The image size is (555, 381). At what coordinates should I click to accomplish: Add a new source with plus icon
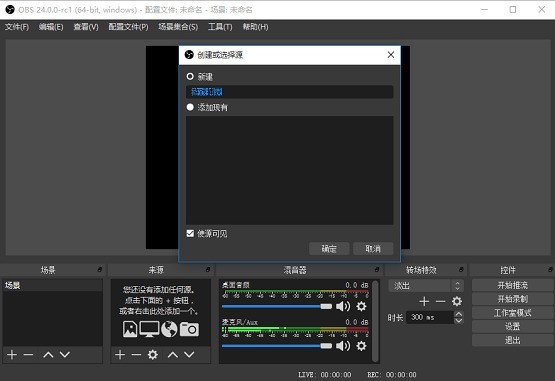pos(120,354)
